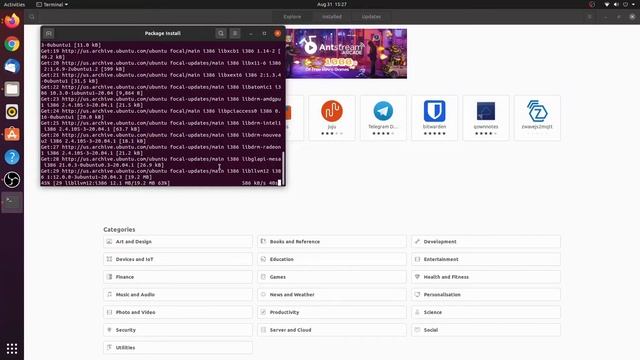Open the Terminal app menu dropdown
The image size is (640, 360).
pos(52,4)
